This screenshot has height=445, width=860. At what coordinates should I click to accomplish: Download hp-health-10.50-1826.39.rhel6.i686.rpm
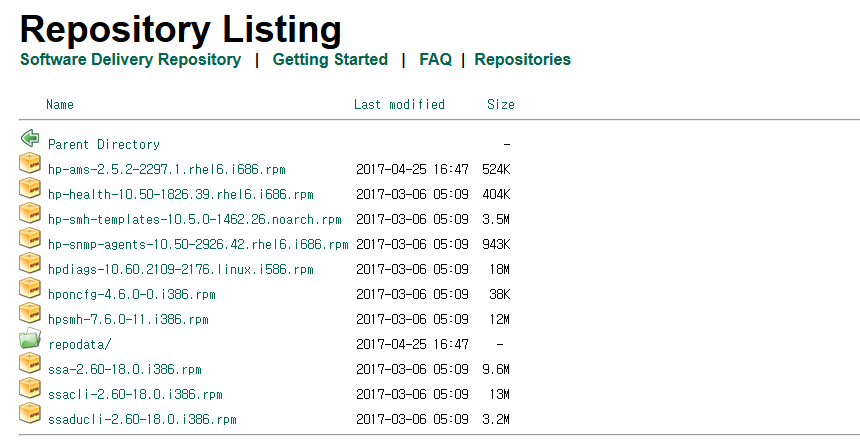[x=181, y=195]
